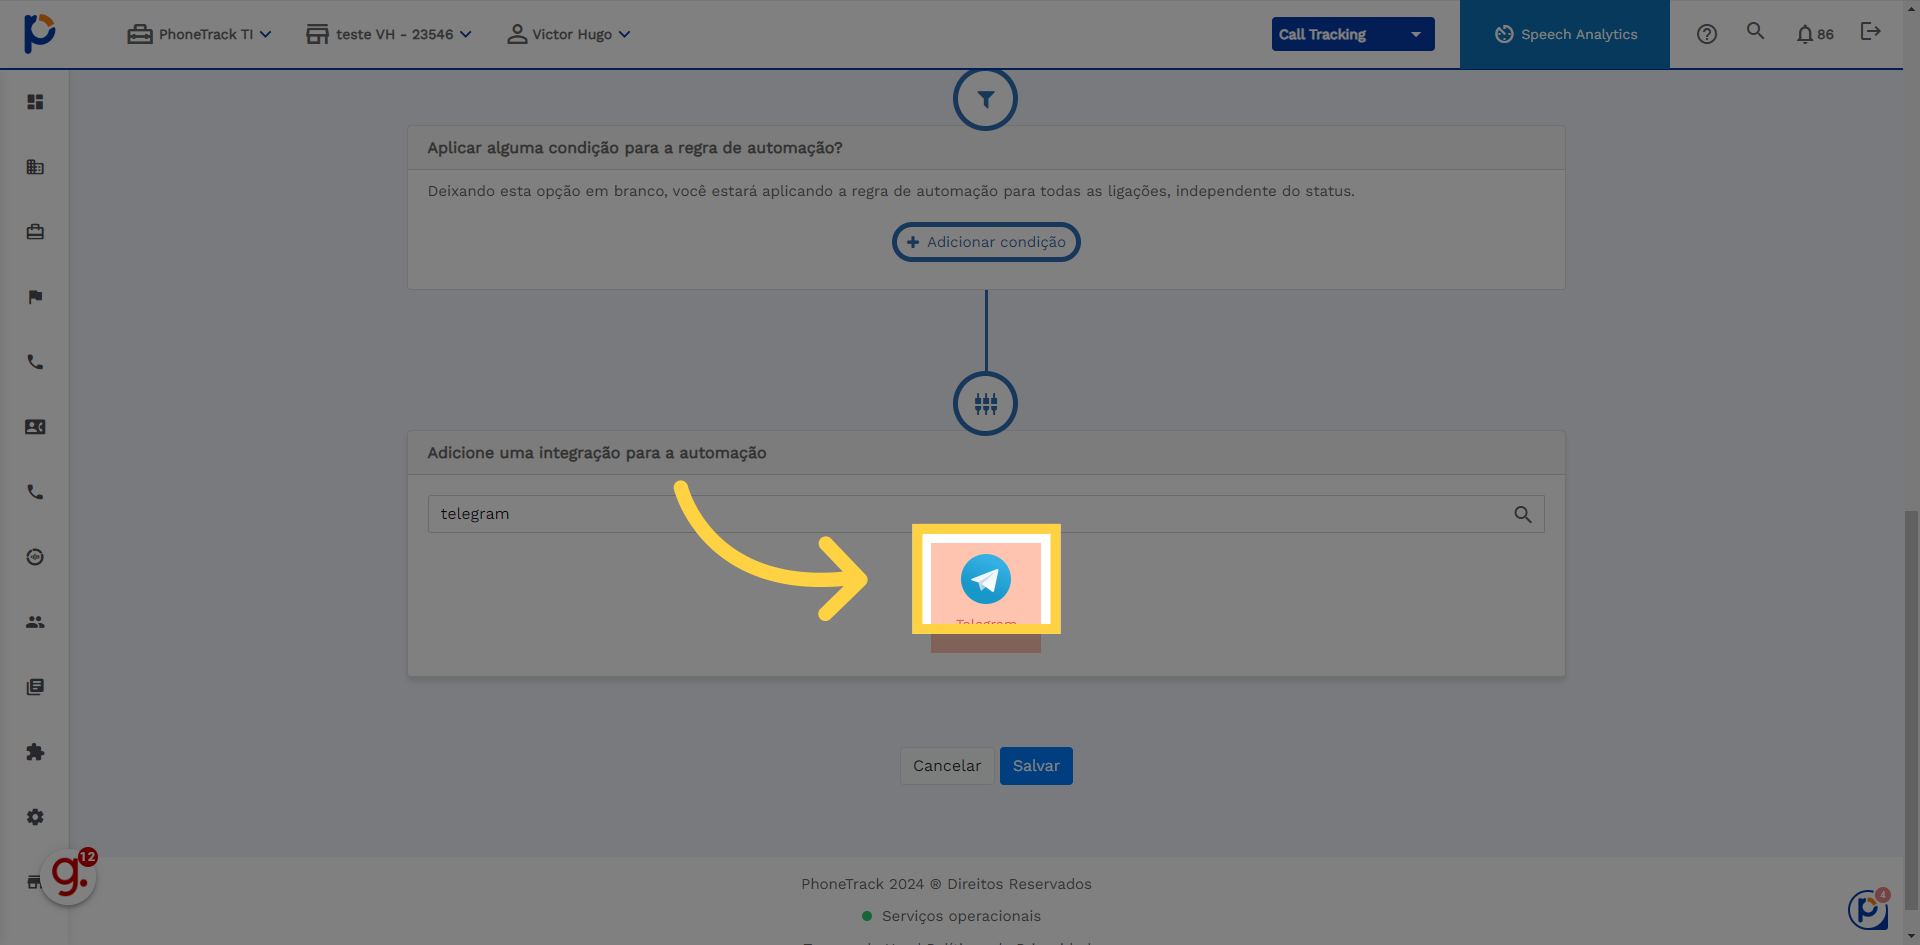This screenshot has height=945, width=1920.
Task: Expand the PhoneTrack TI dropdown
Action: click(x=200, y=34)
